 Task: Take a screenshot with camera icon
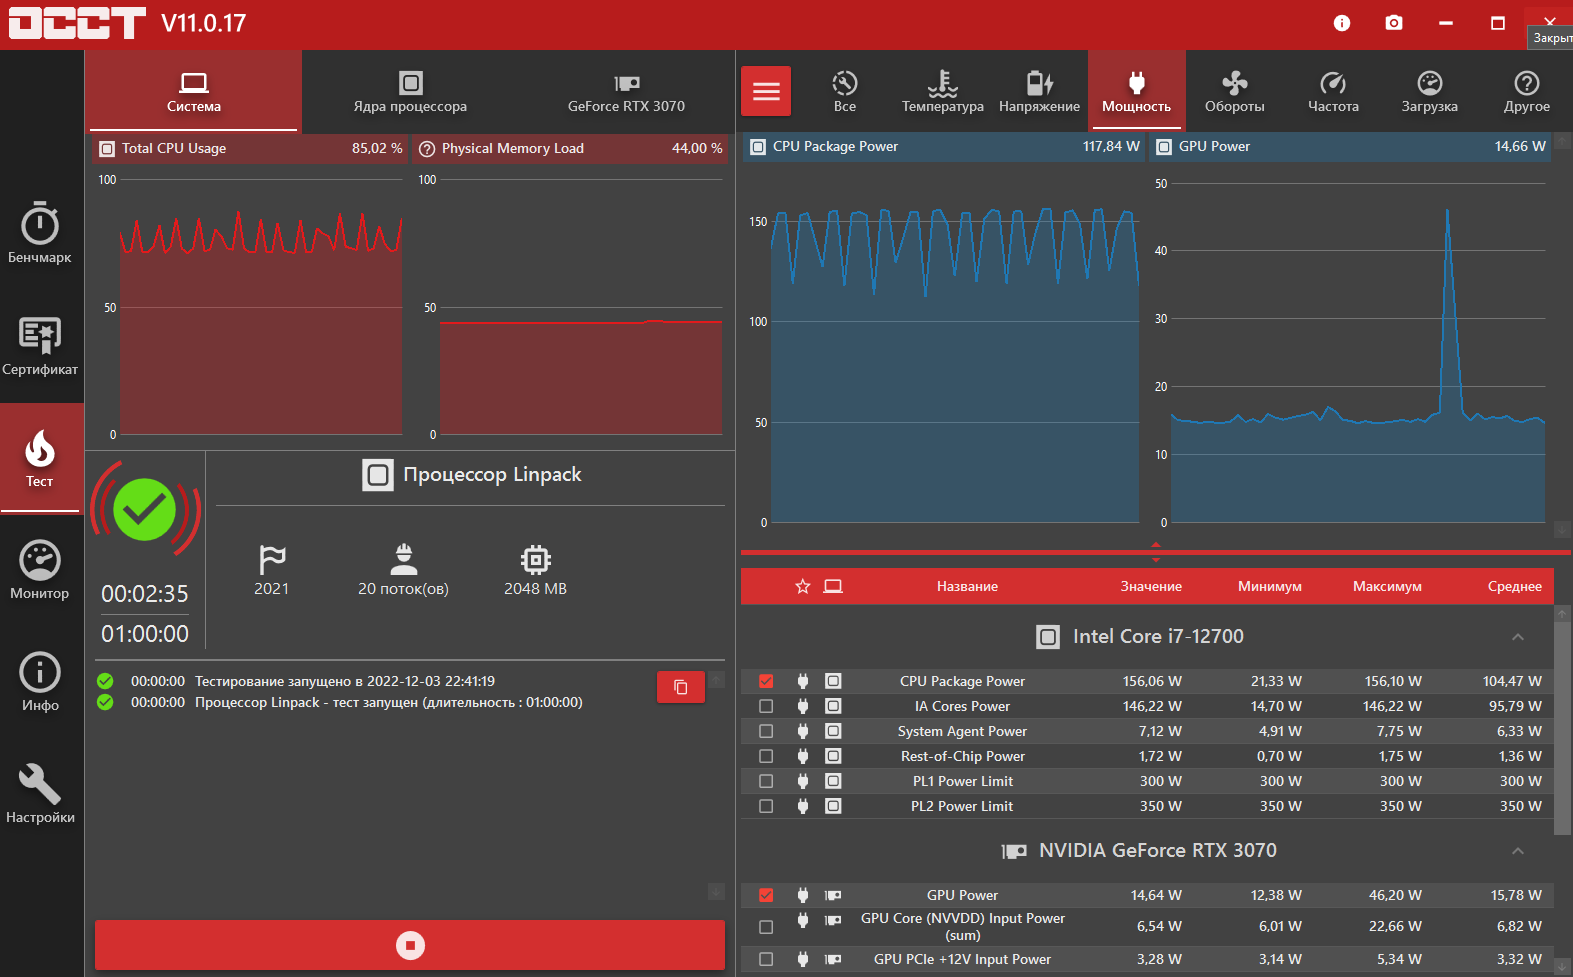coord(1393,23)
